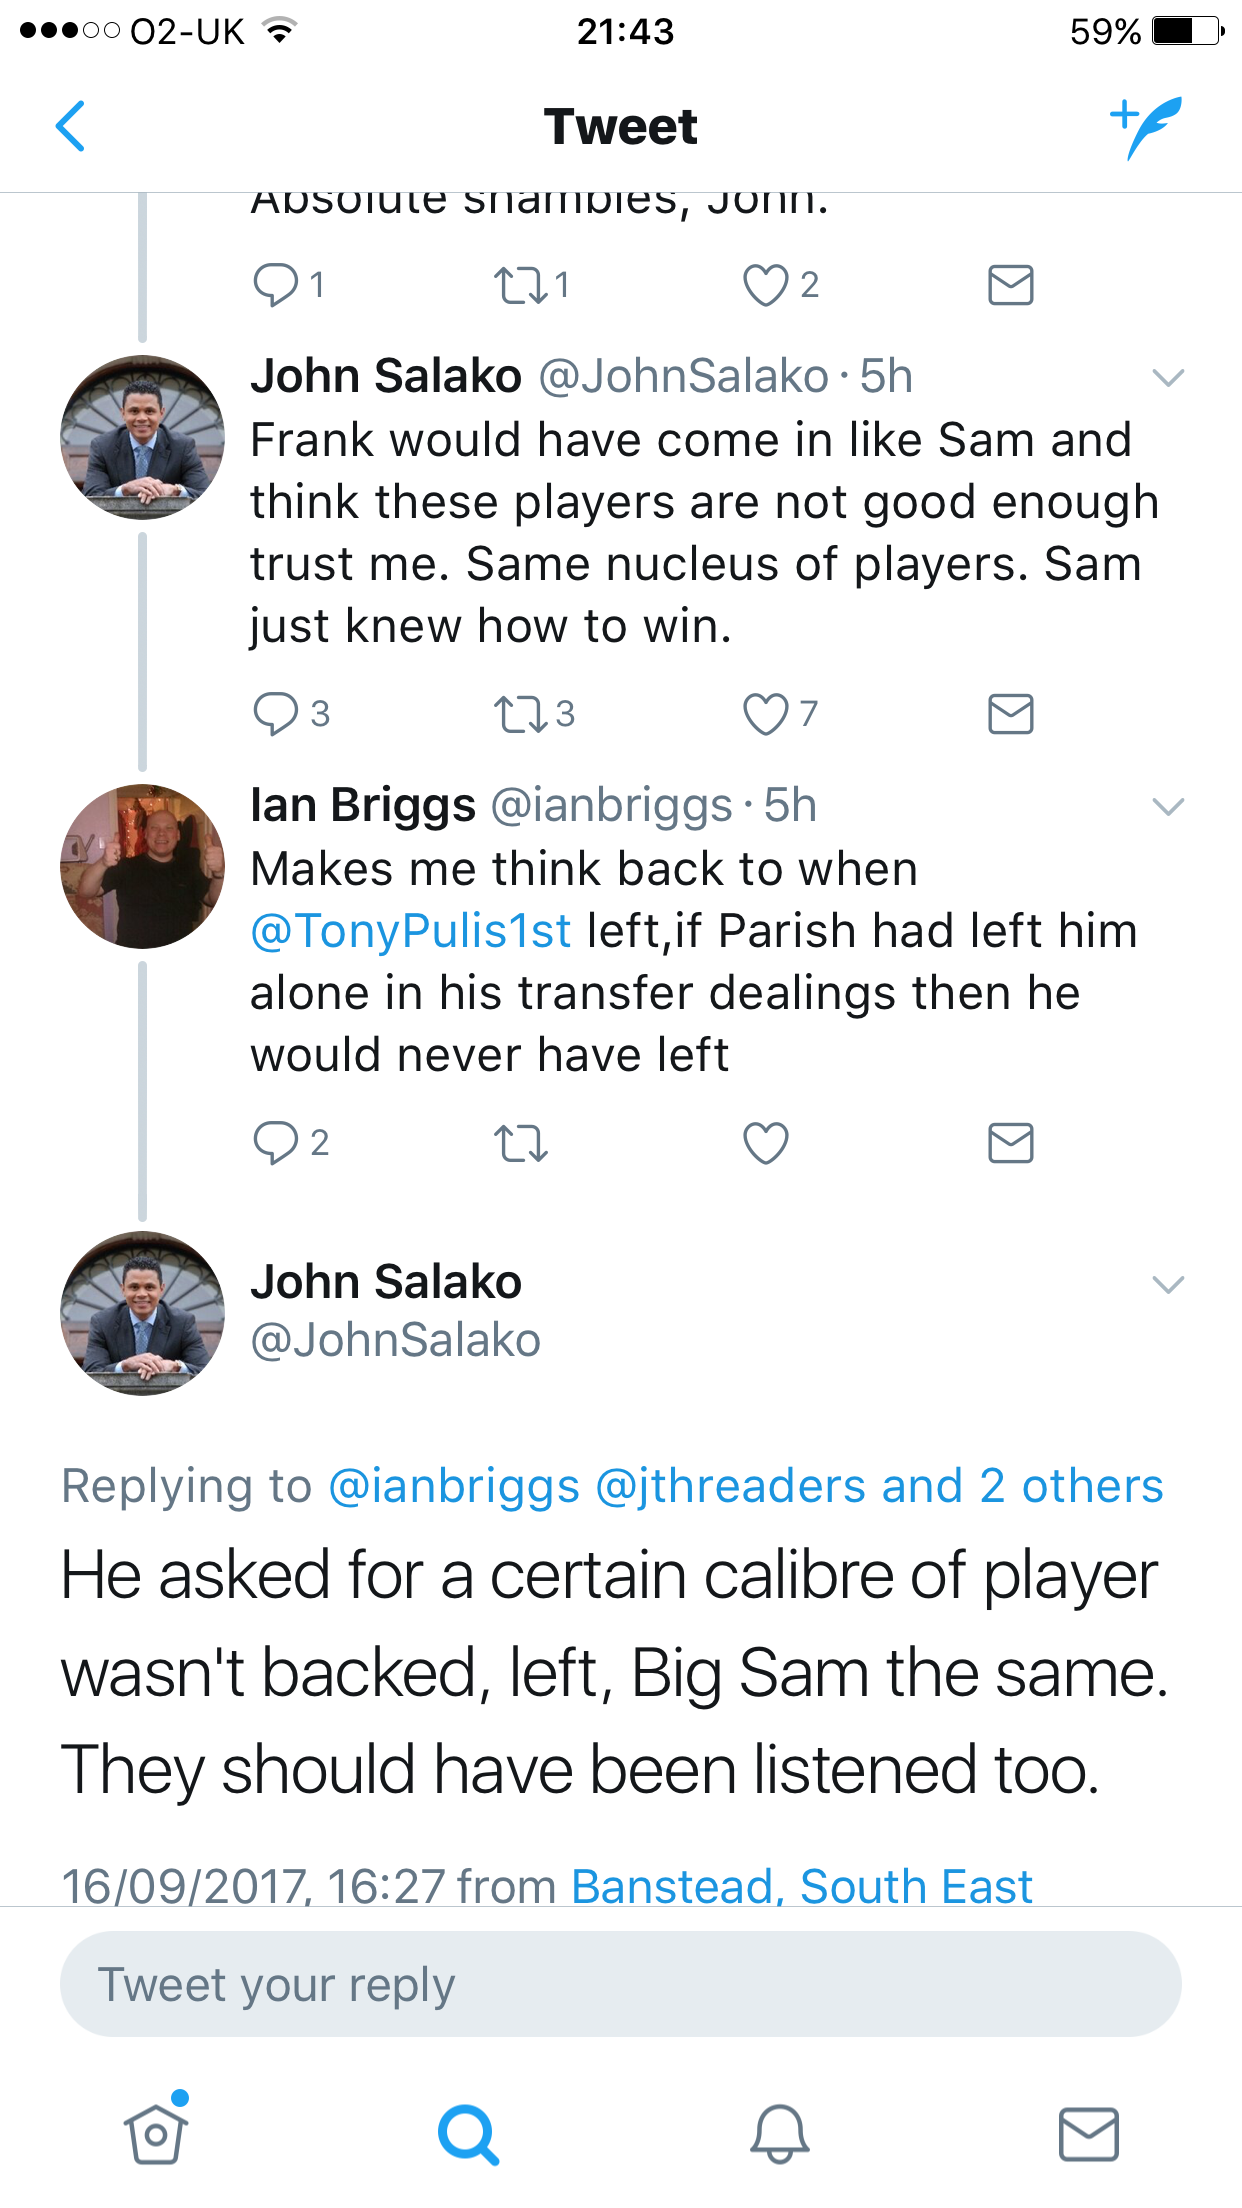The image size is (1242, 2208).
Task: Open options chevron on Ian Briggs' tweet
Action: pos(1168,807)
